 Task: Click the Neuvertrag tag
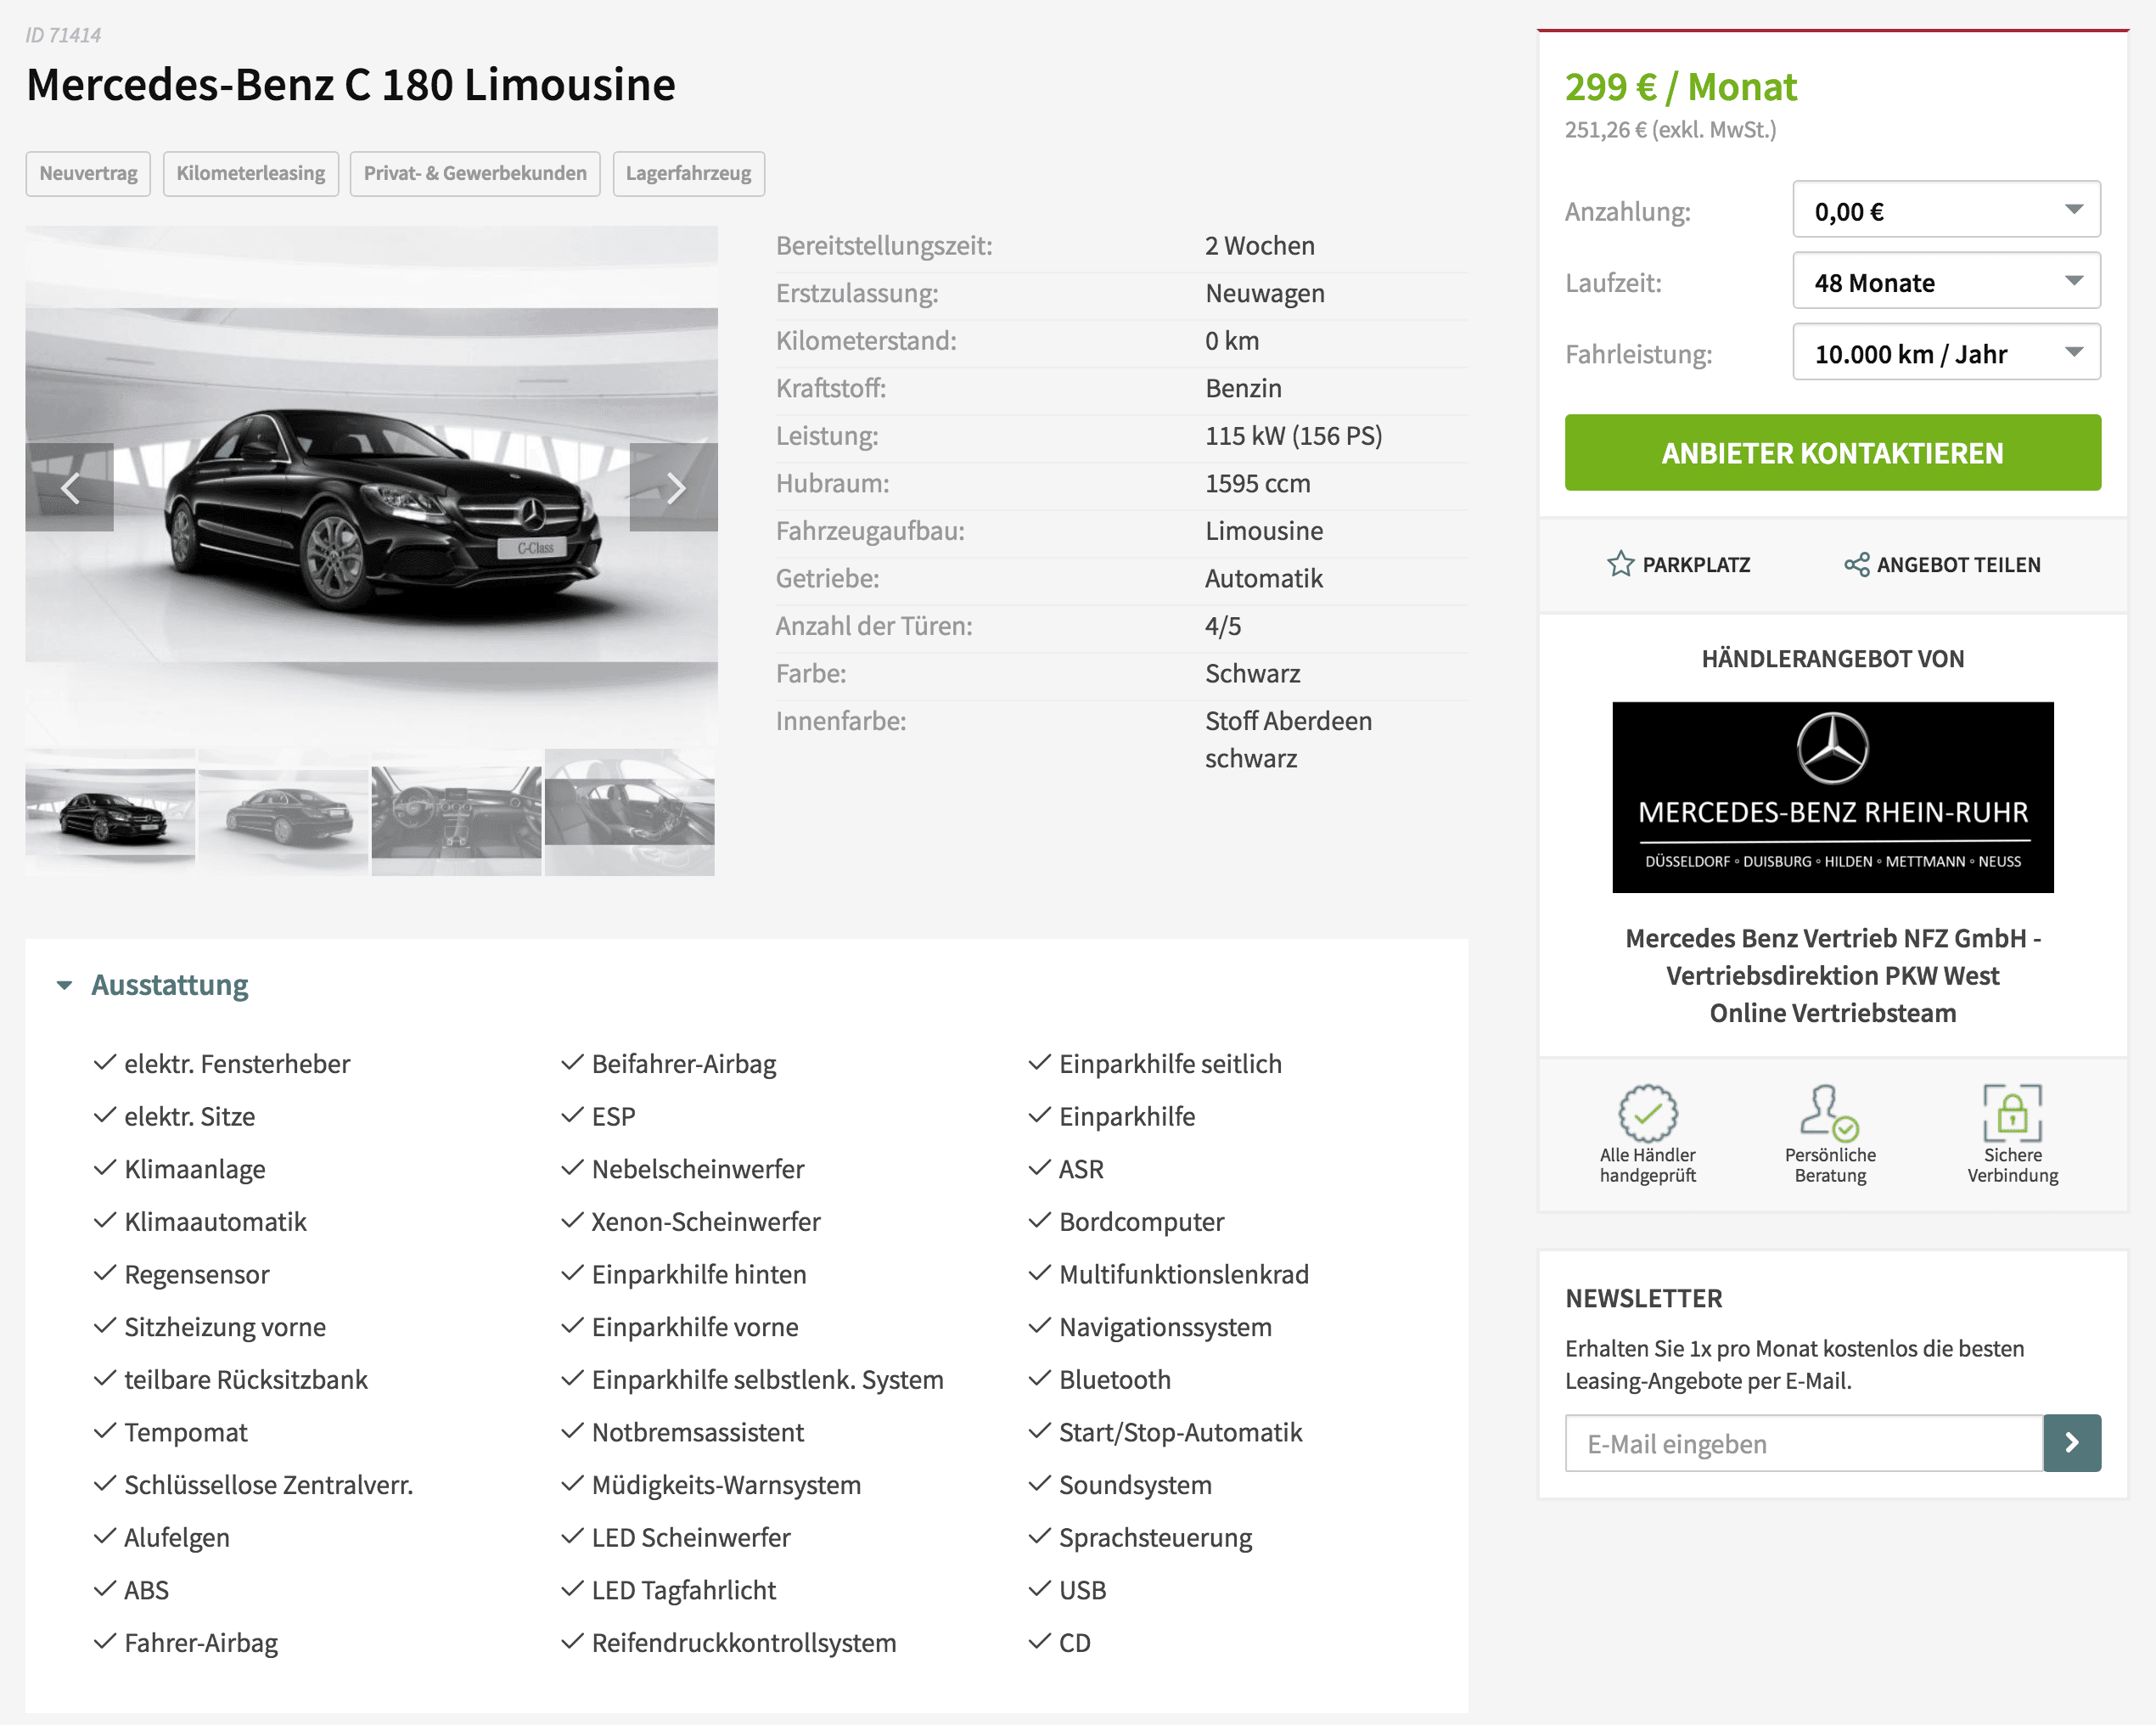pos(88,173)
